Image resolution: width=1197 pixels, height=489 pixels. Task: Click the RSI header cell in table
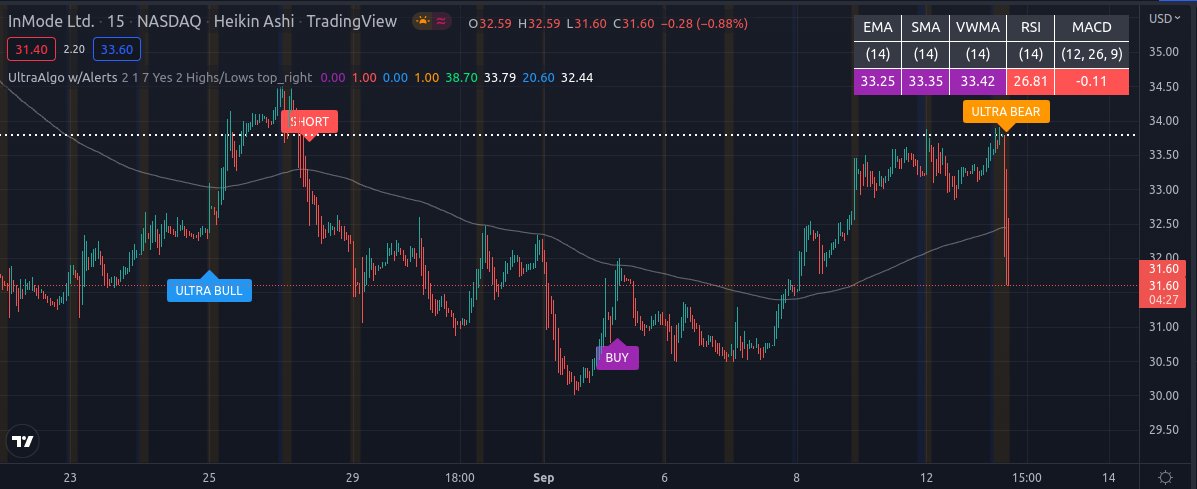click(1030, 28)
